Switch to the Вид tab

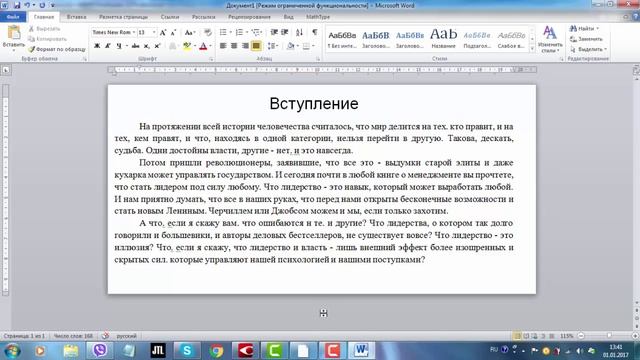(289, 17)
